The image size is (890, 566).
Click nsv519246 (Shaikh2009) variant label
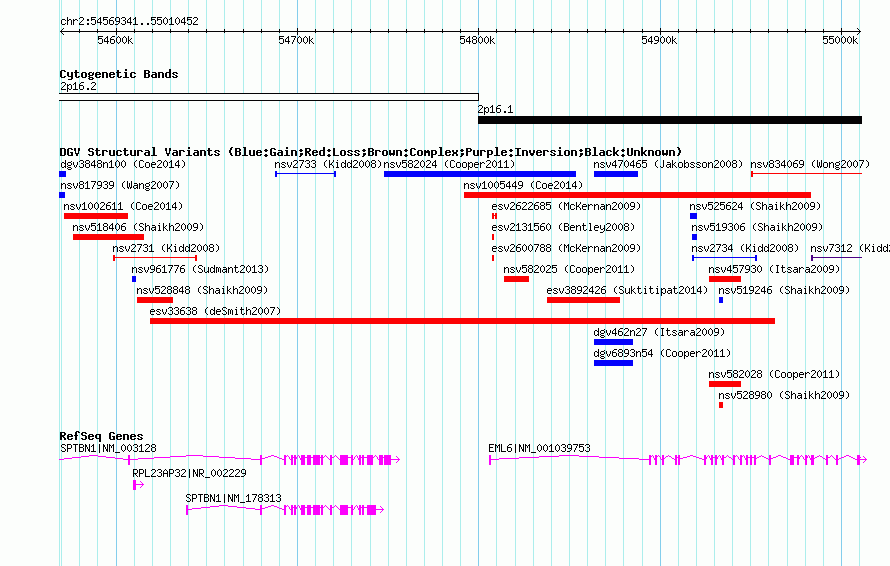tap(784, 290)
